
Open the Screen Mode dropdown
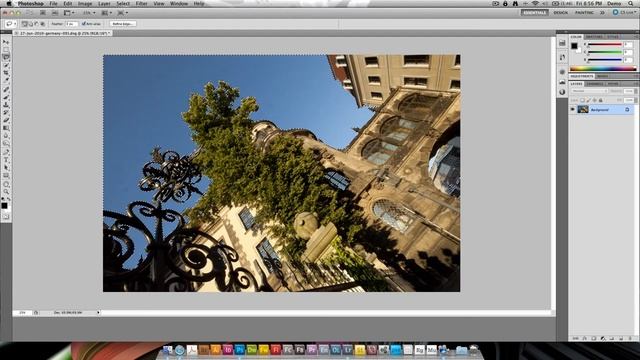[x=123, y=13]
